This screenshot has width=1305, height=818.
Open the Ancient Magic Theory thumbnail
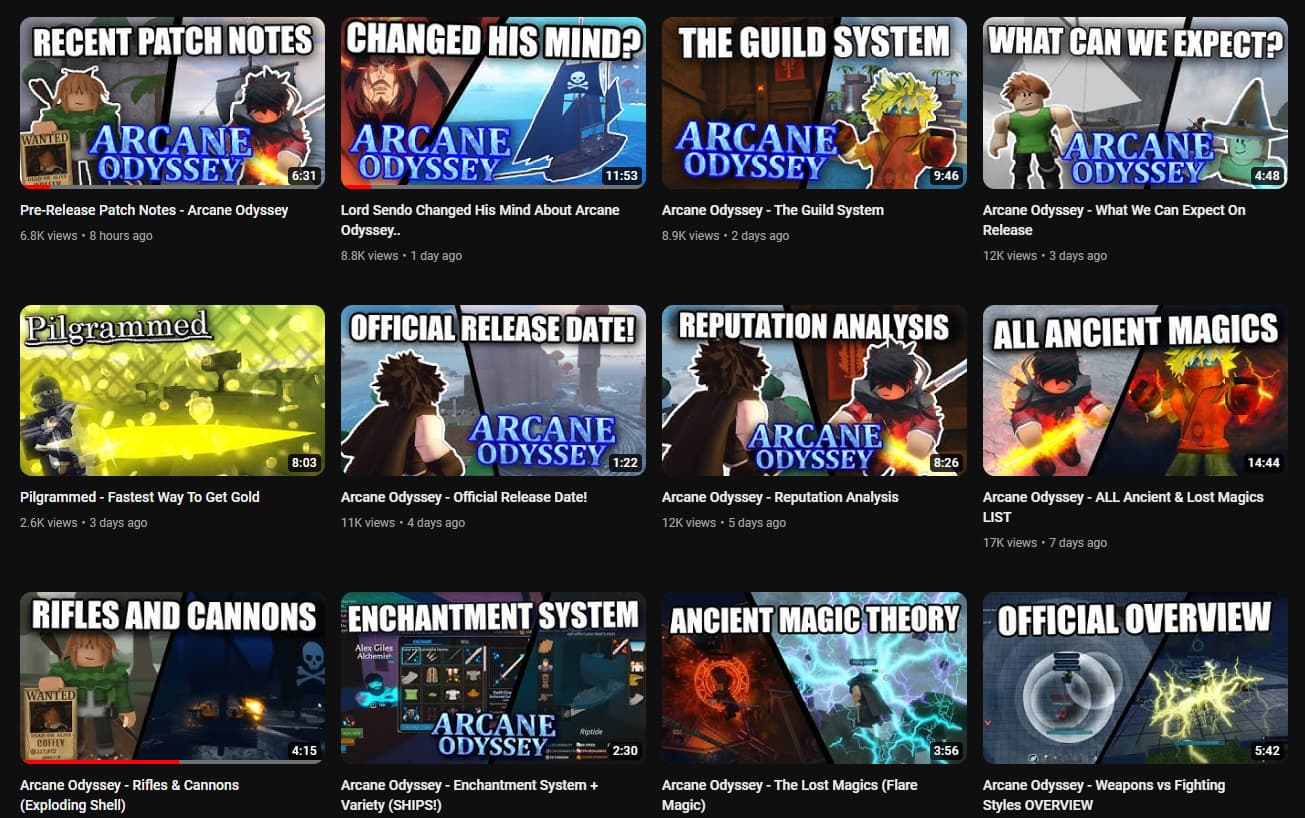pos(814,678)
